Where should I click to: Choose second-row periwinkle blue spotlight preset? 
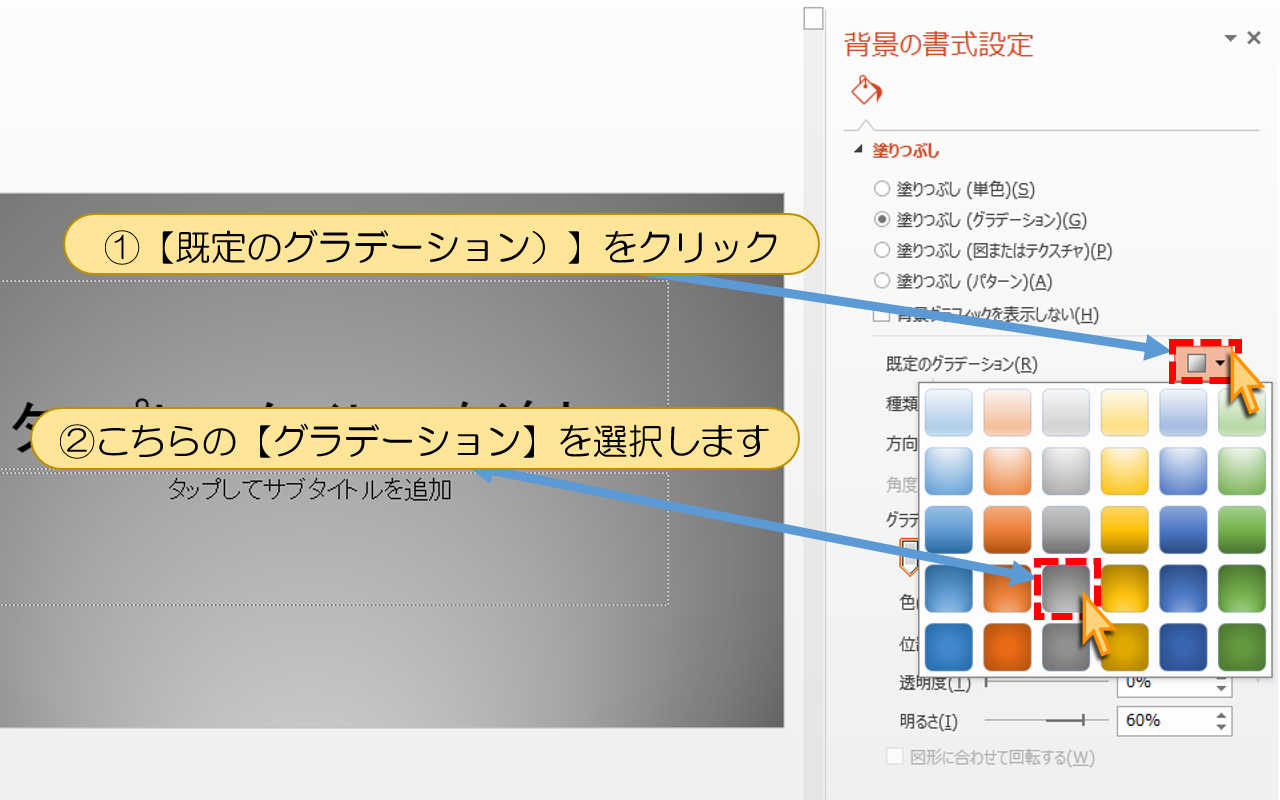click(1184, 471)
